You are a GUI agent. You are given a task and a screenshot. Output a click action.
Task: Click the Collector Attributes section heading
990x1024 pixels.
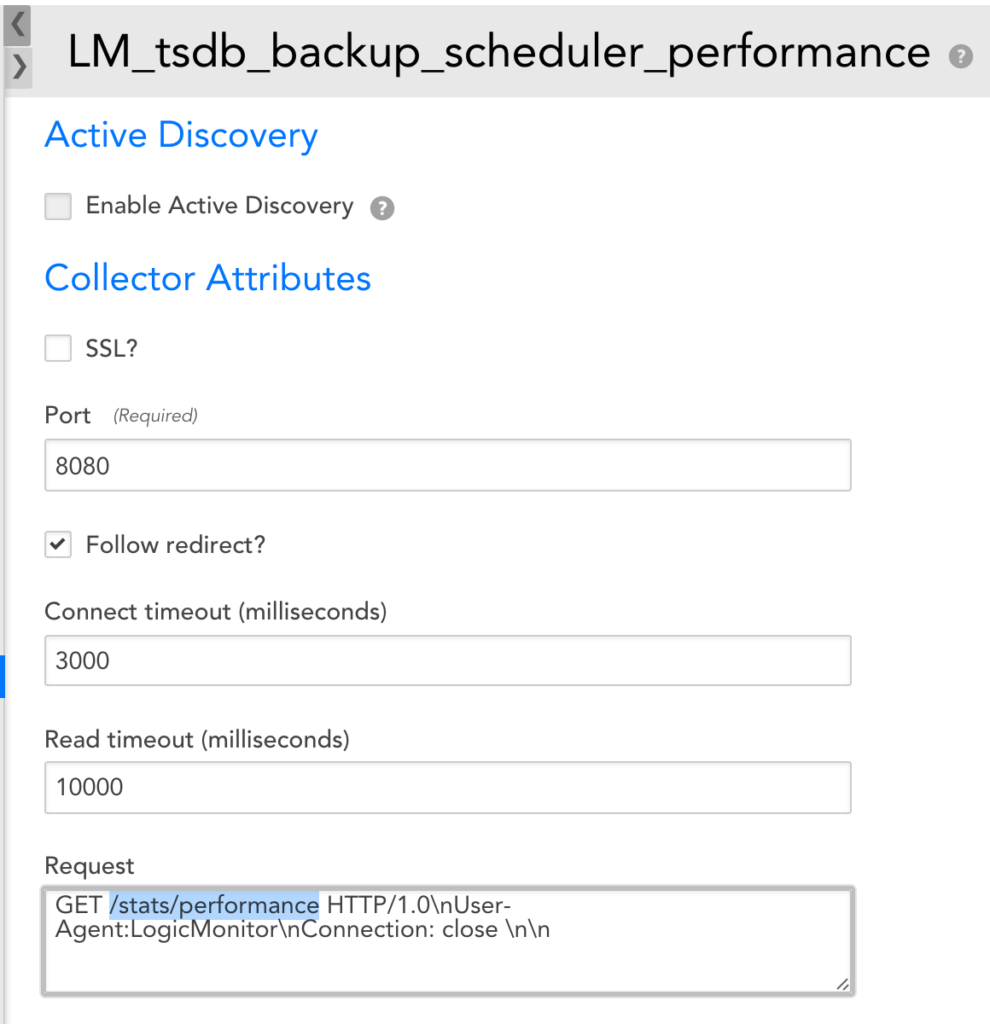pos(208,277)
